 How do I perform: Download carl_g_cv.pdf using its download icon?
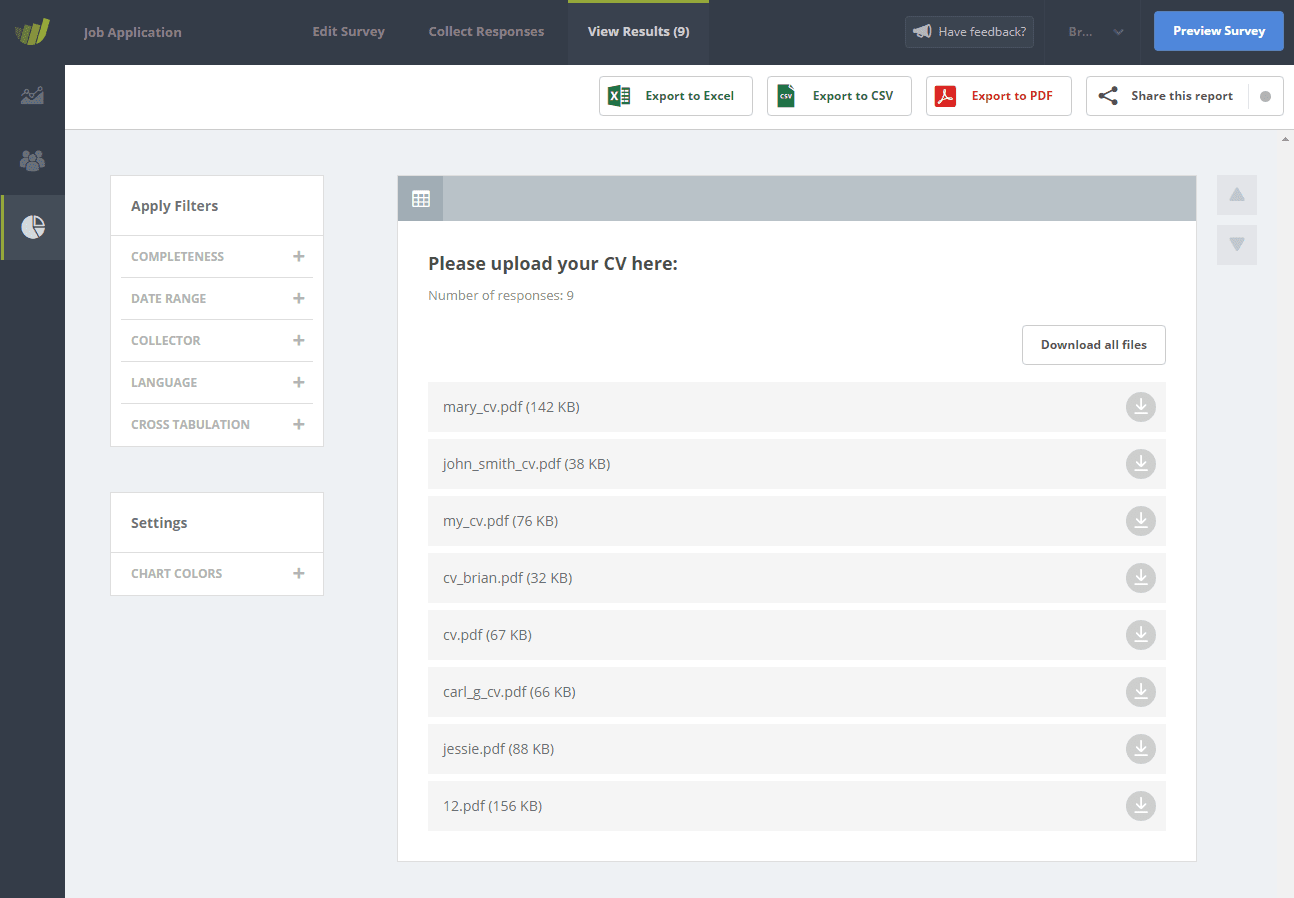(x=1141, y=692)
